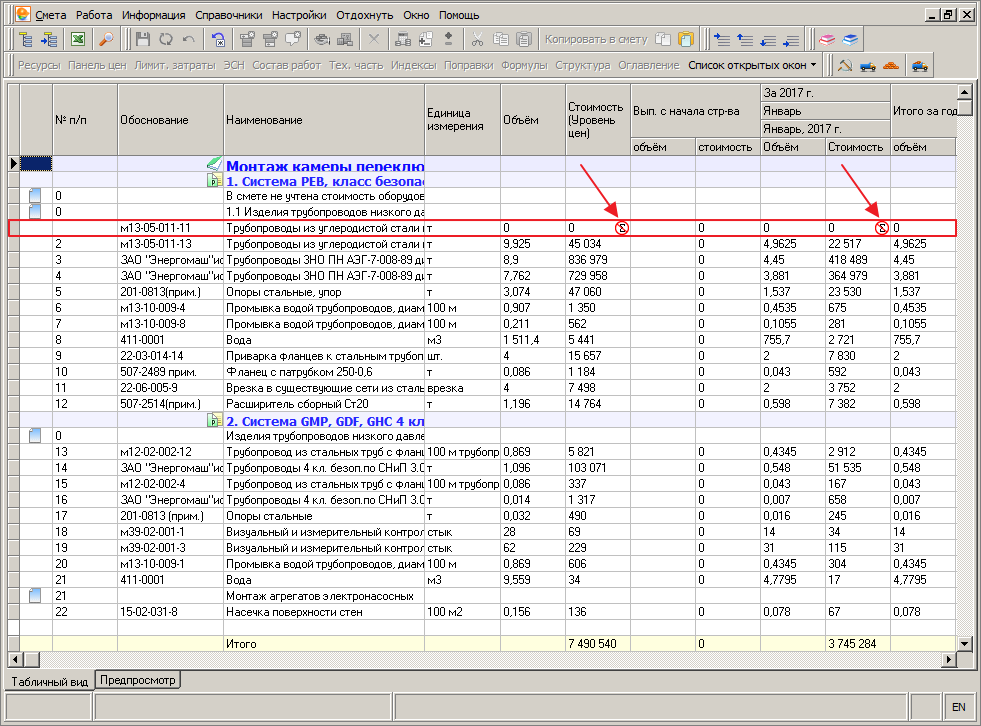Click the refresh arrows toolbar icon
Image resolution: width=981 pixels, height=726 pixels.
coord(166,39)
